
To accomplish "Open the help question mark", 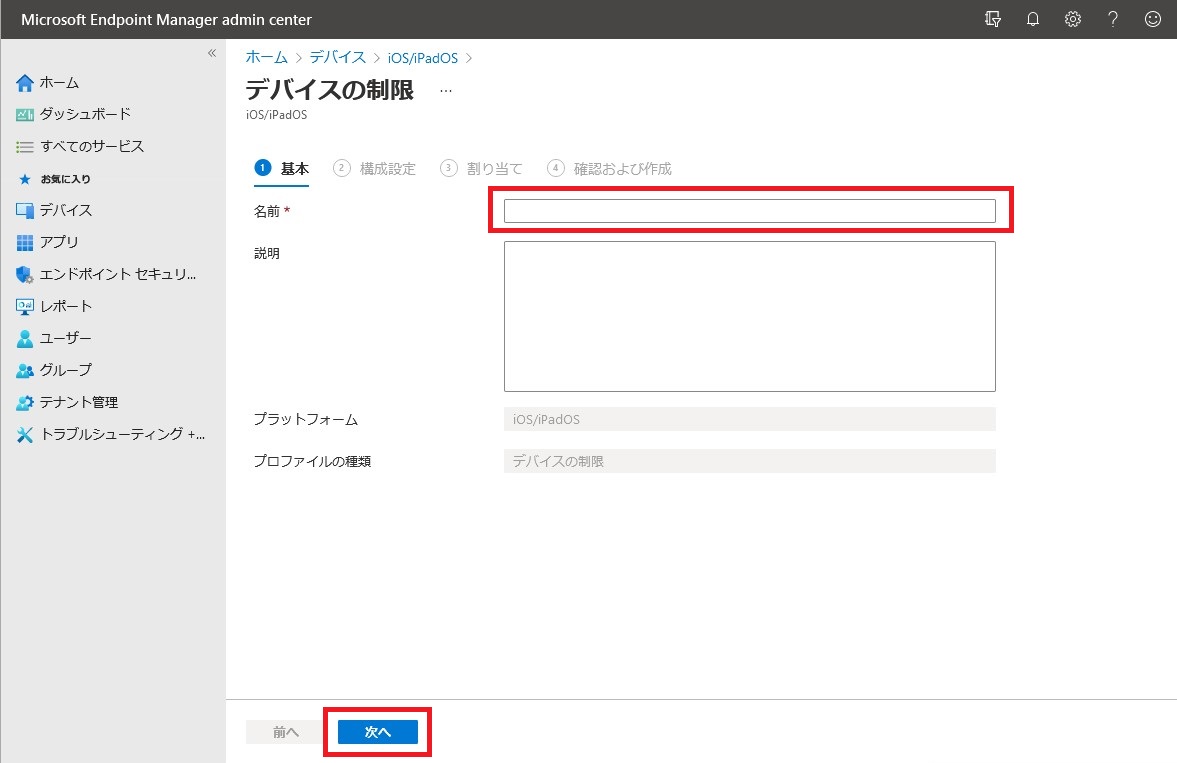I will click(x=1112, y=20).
